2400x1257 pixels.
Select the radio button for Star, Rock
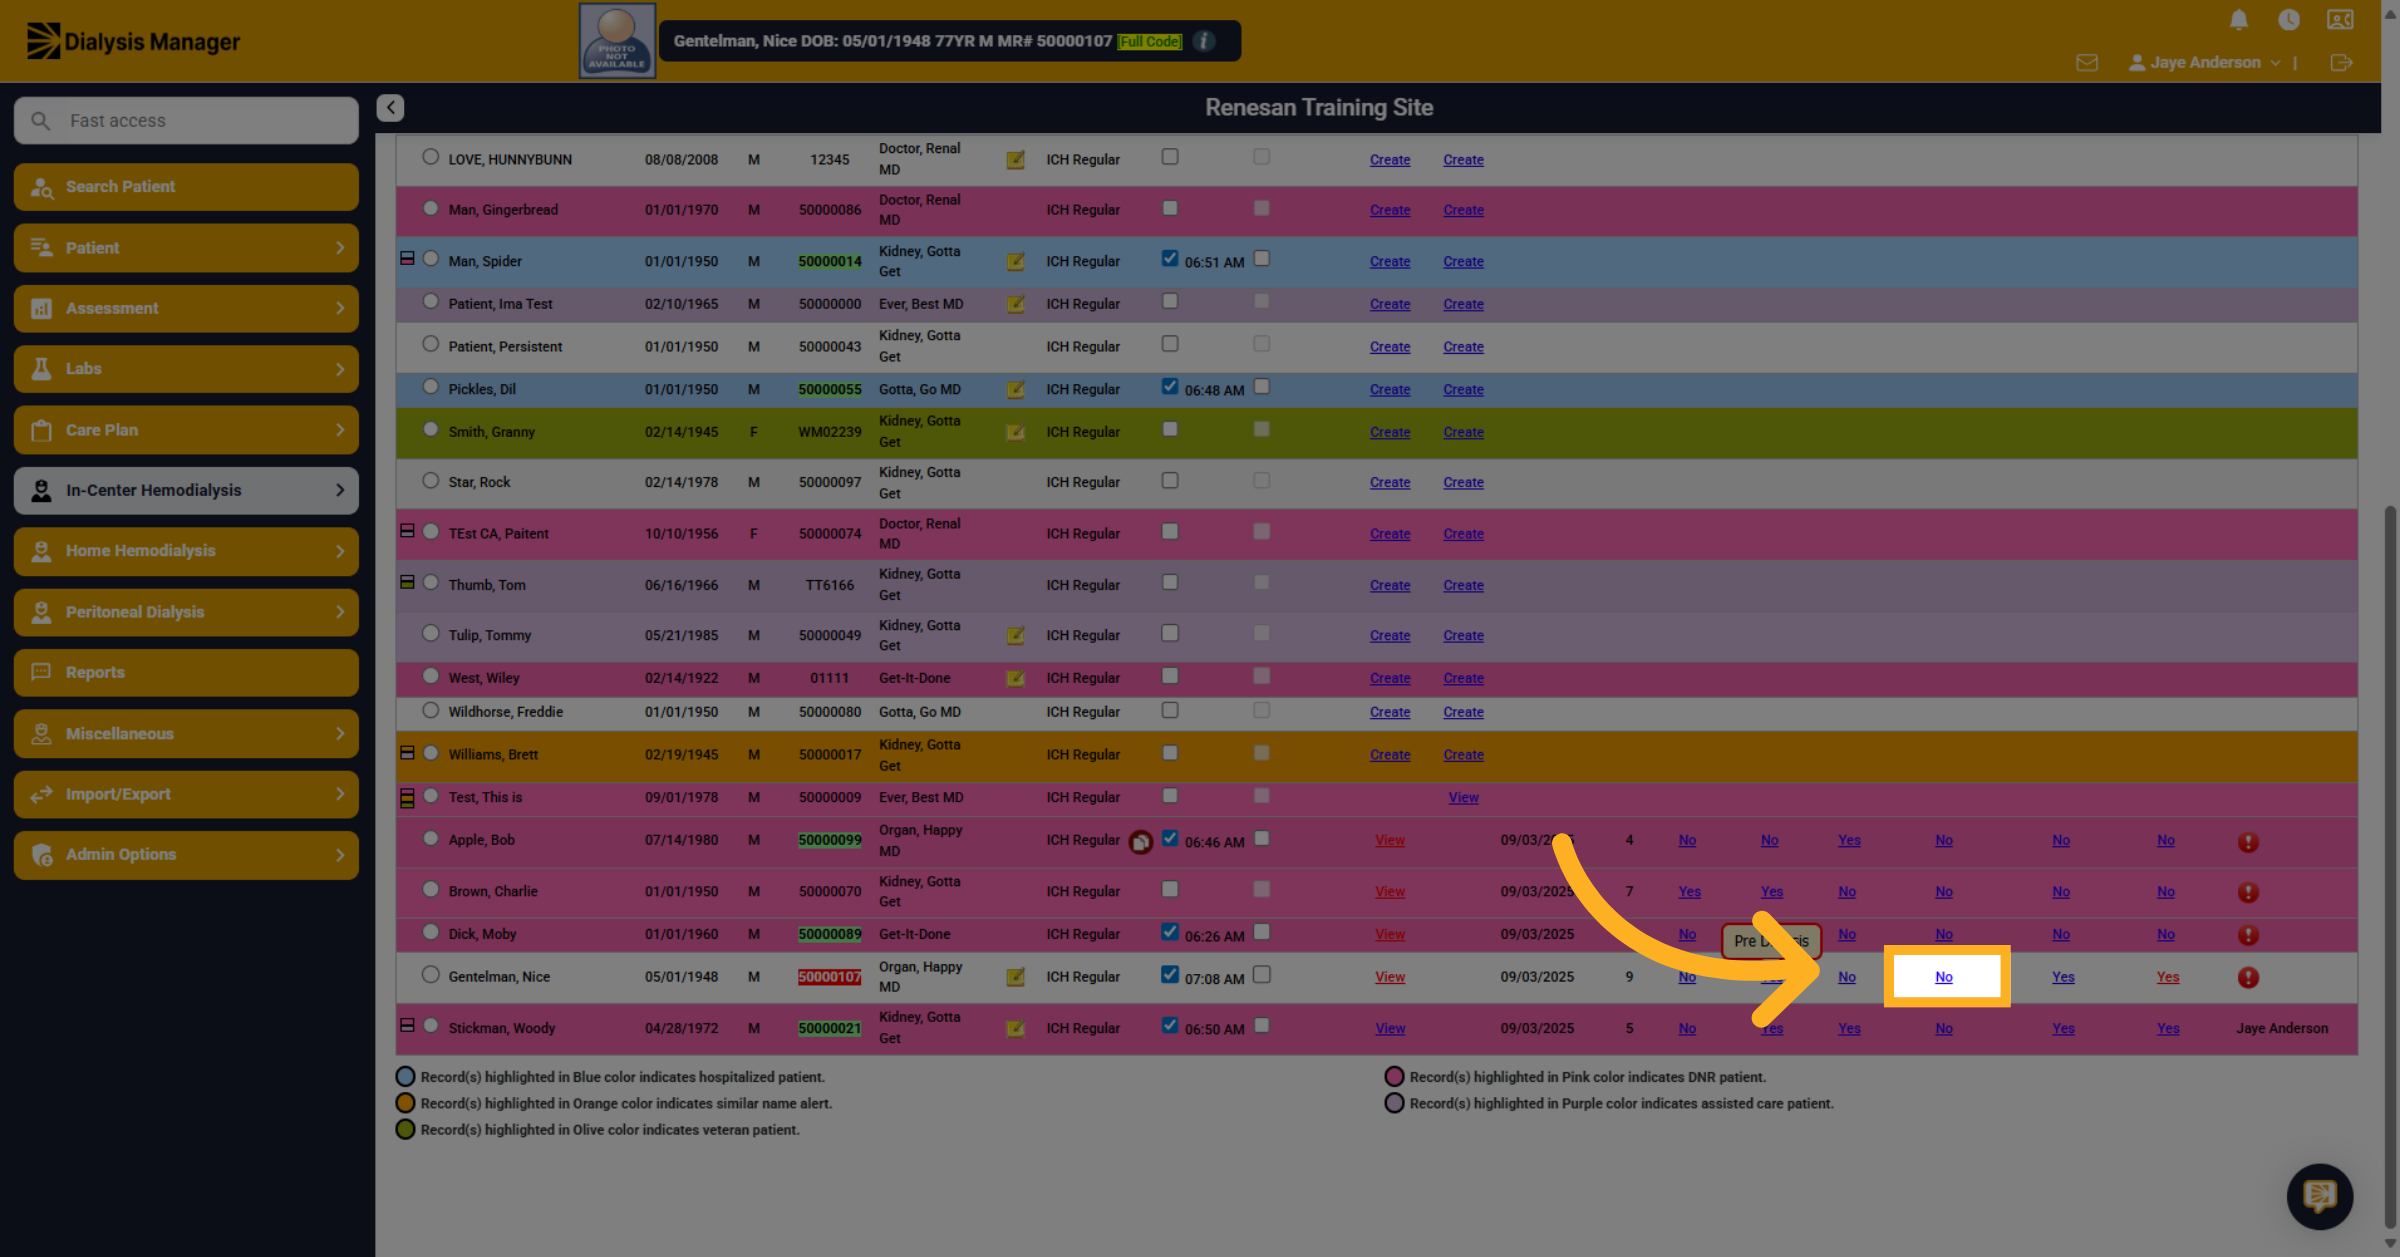coord(430,480)
